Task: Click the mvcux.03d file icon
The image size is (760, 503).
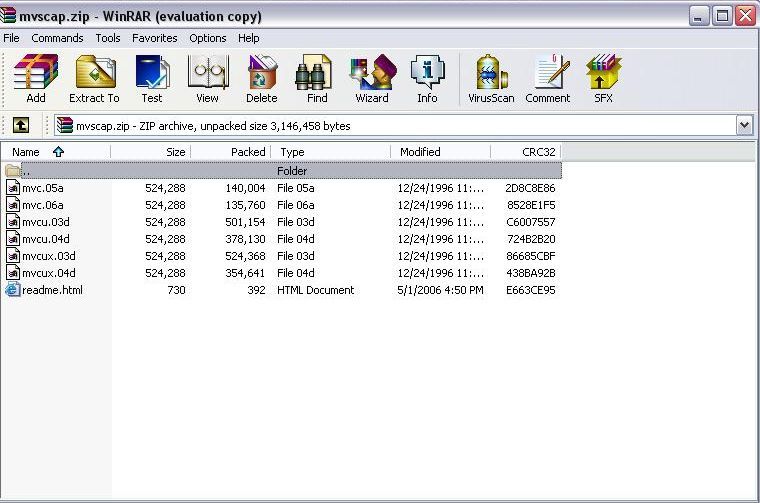Action: pos(13,255)
